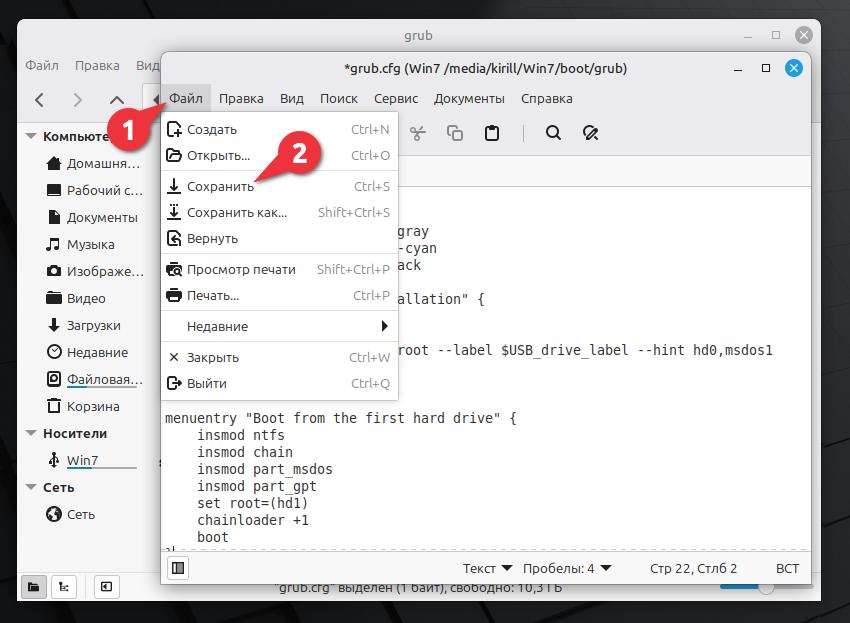The image size is (850, 623).
Task: Go back in file manager toolbar
Action: point(39,100)
